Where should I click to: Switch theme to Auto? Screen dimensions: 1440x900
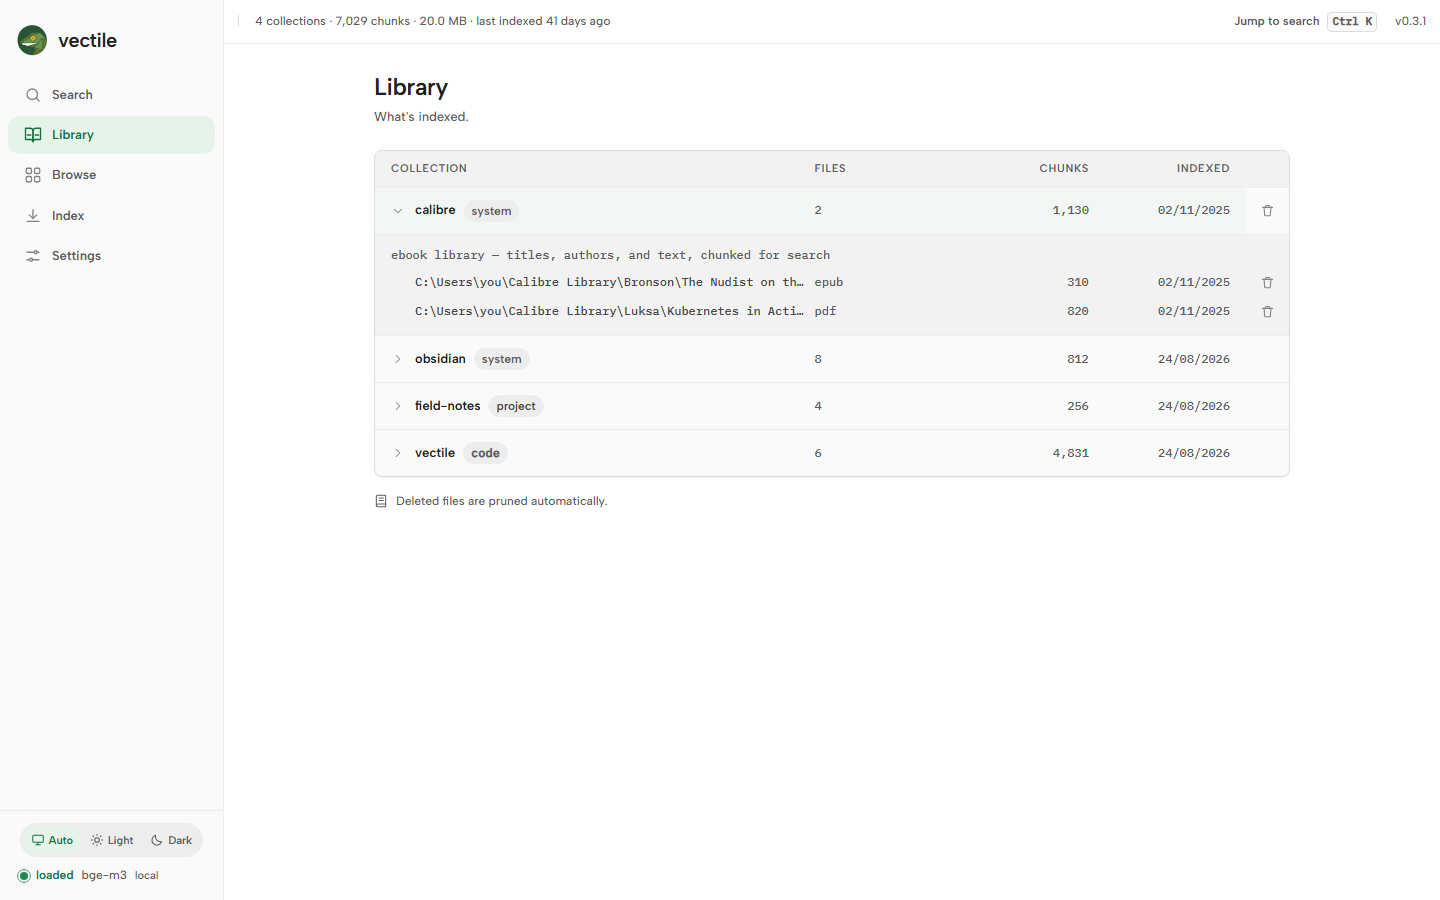[52, 840]
